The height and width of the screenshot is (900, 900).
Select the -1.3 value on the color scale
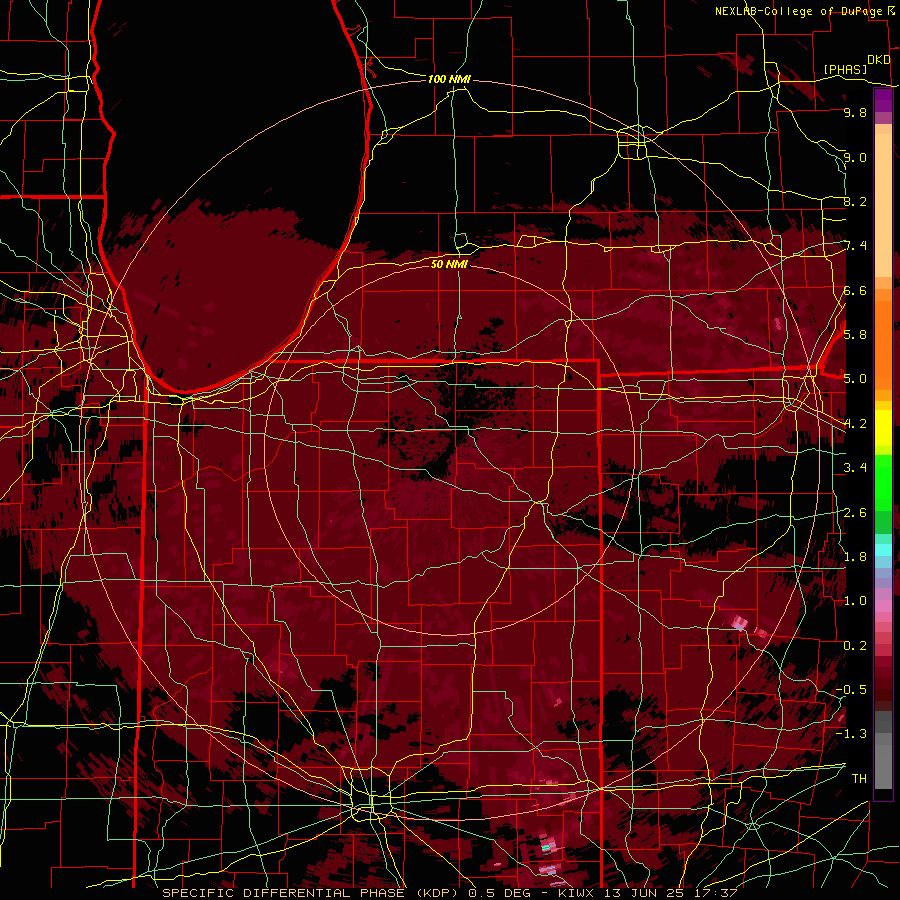(851, 734)
